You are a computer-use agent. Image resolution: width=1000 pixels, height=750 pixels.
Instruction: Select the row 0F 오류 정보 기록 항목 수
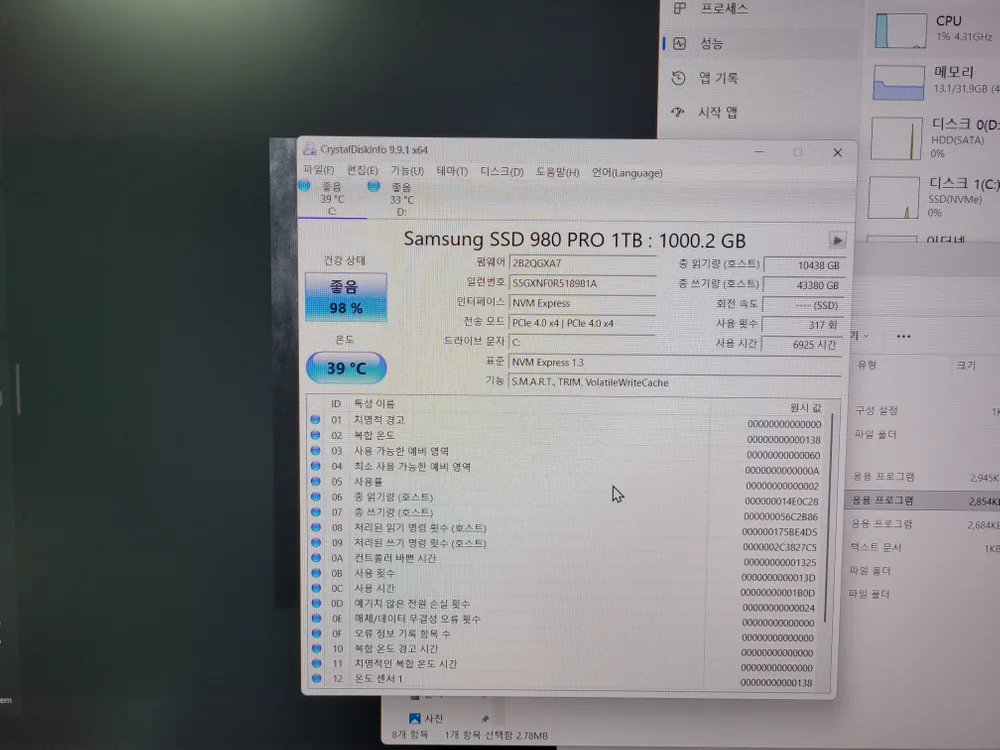tap(566, 635)
